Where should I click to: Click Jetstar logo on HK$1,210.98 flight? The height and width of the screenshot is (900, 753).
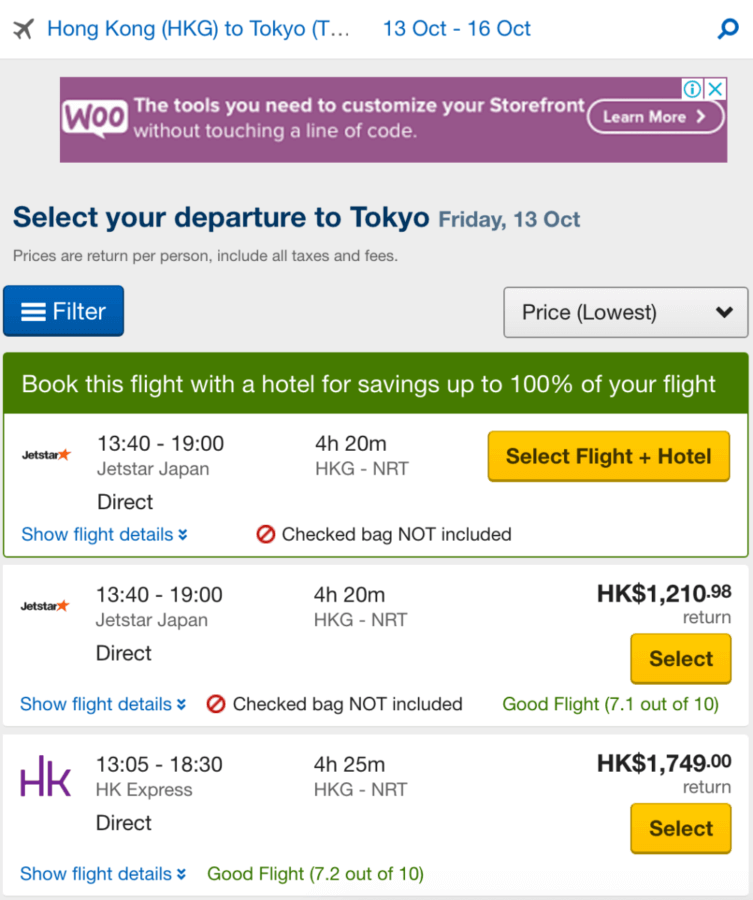pyautogui.click(x=45, y=606)
